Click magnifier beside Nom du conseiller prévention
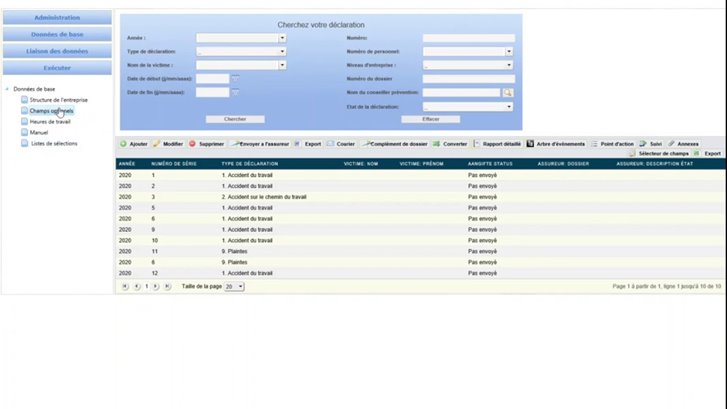The width and height of the screenshot is (727, 409). tap(508, 92)
